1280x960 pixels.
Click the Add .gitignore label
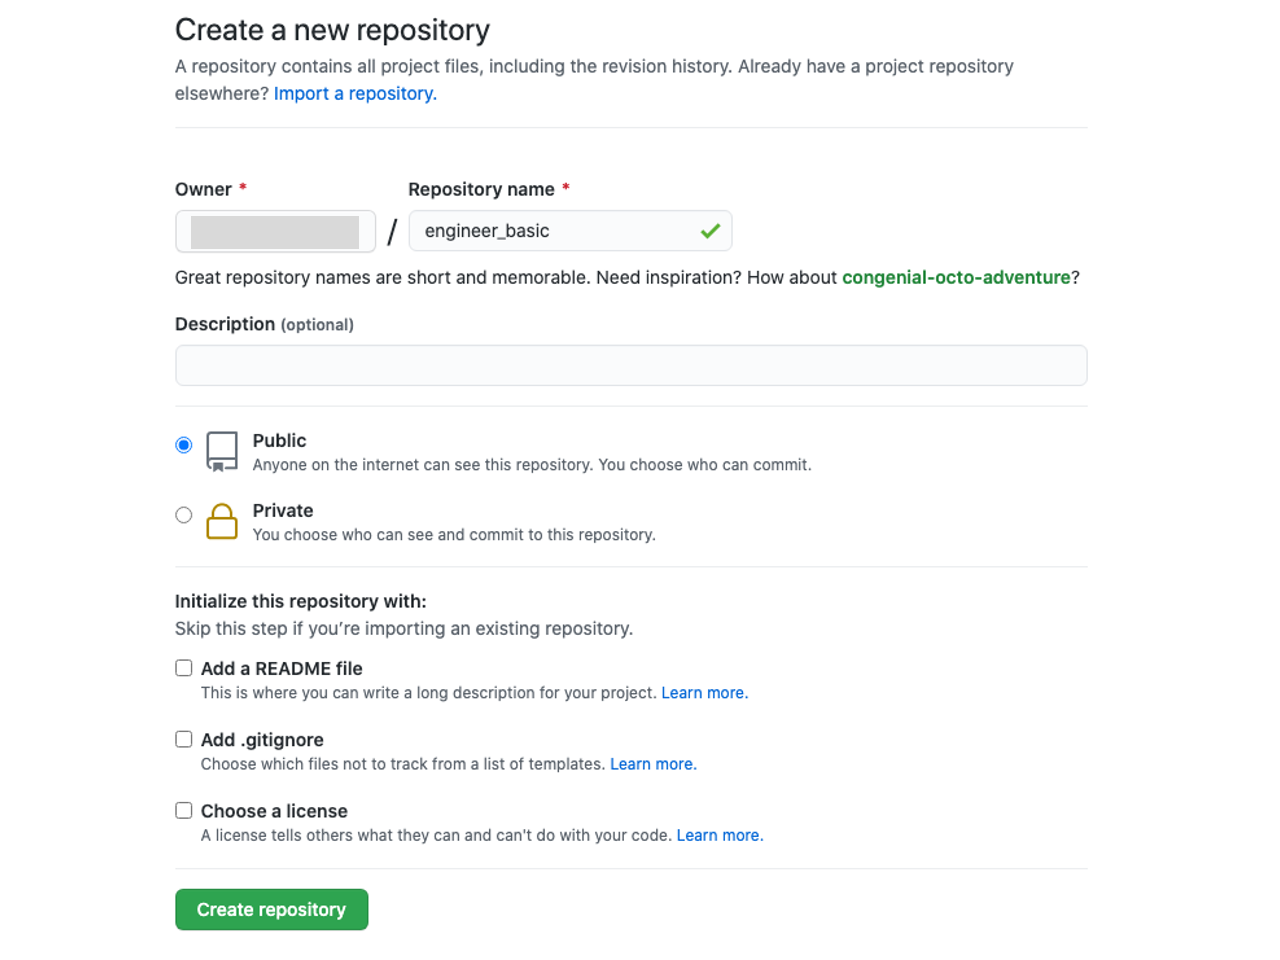(x=262, y=740)
